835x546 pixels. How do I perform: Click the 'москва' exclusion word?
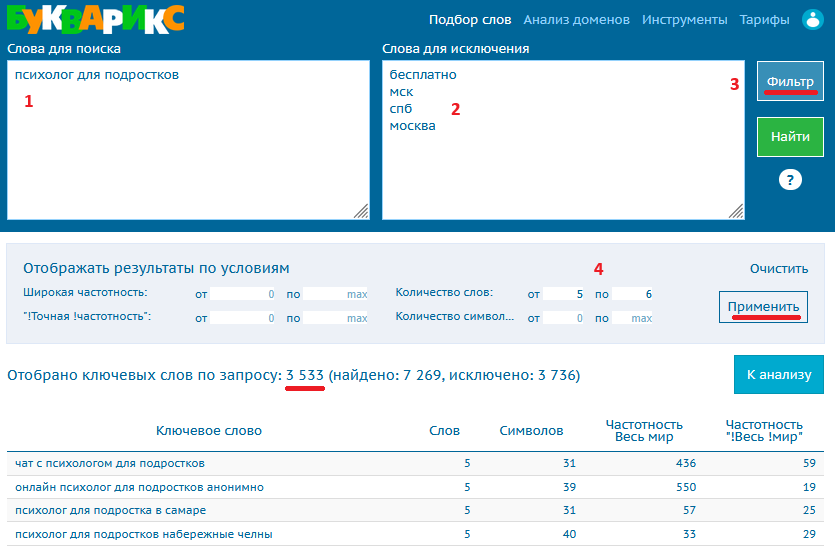[413, 126]
